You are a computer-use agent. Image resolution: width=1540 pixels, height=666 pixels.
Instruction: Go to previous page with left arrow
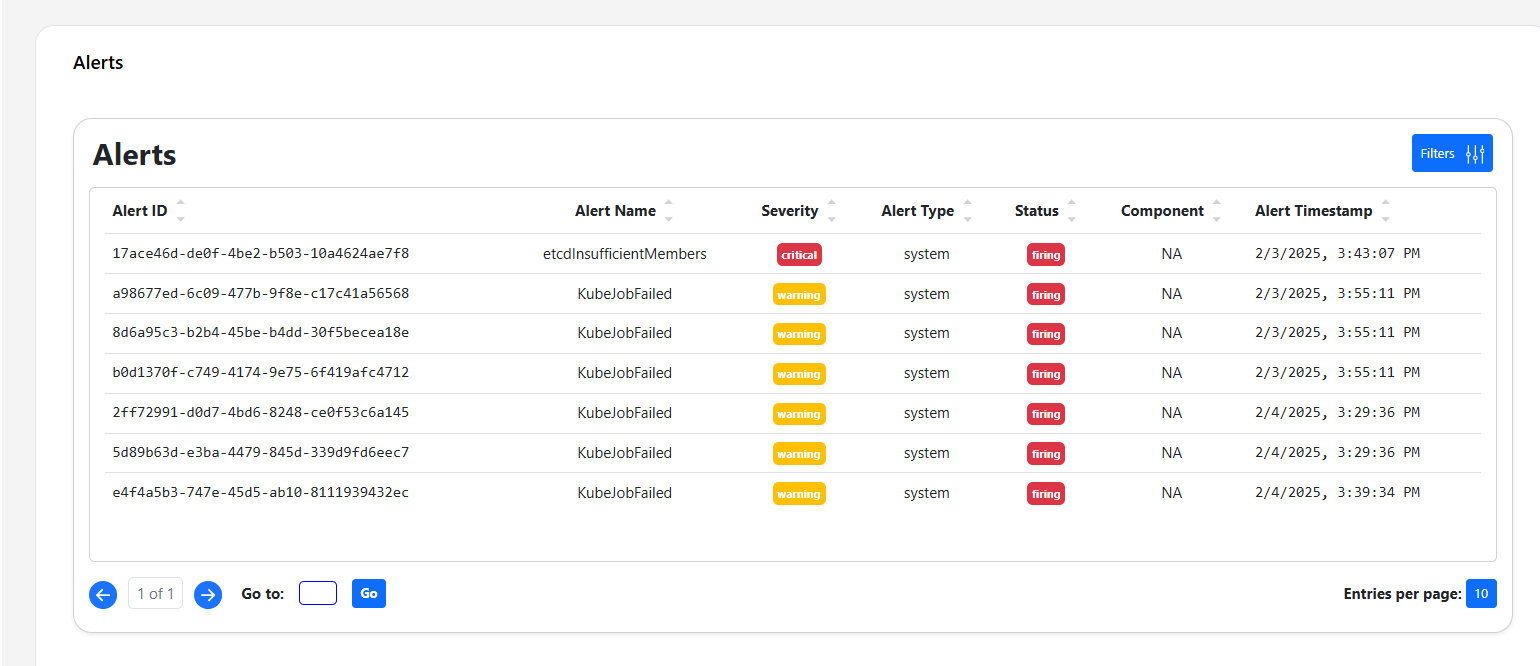[103, 594]
